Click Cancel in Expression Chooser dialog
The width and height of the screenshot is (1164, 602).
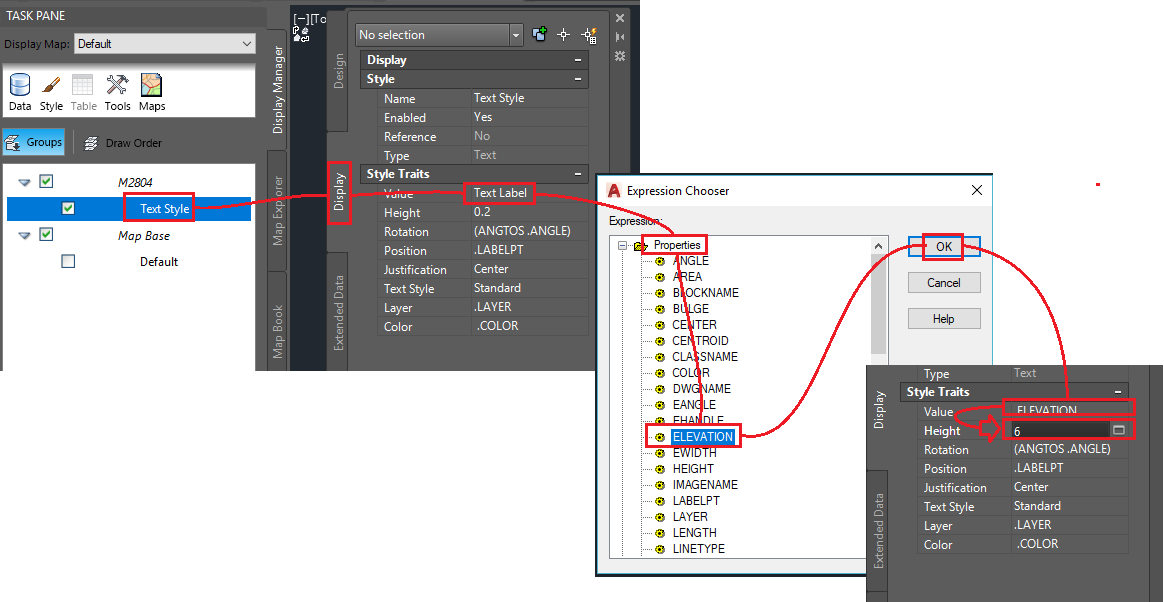(944, 282)
